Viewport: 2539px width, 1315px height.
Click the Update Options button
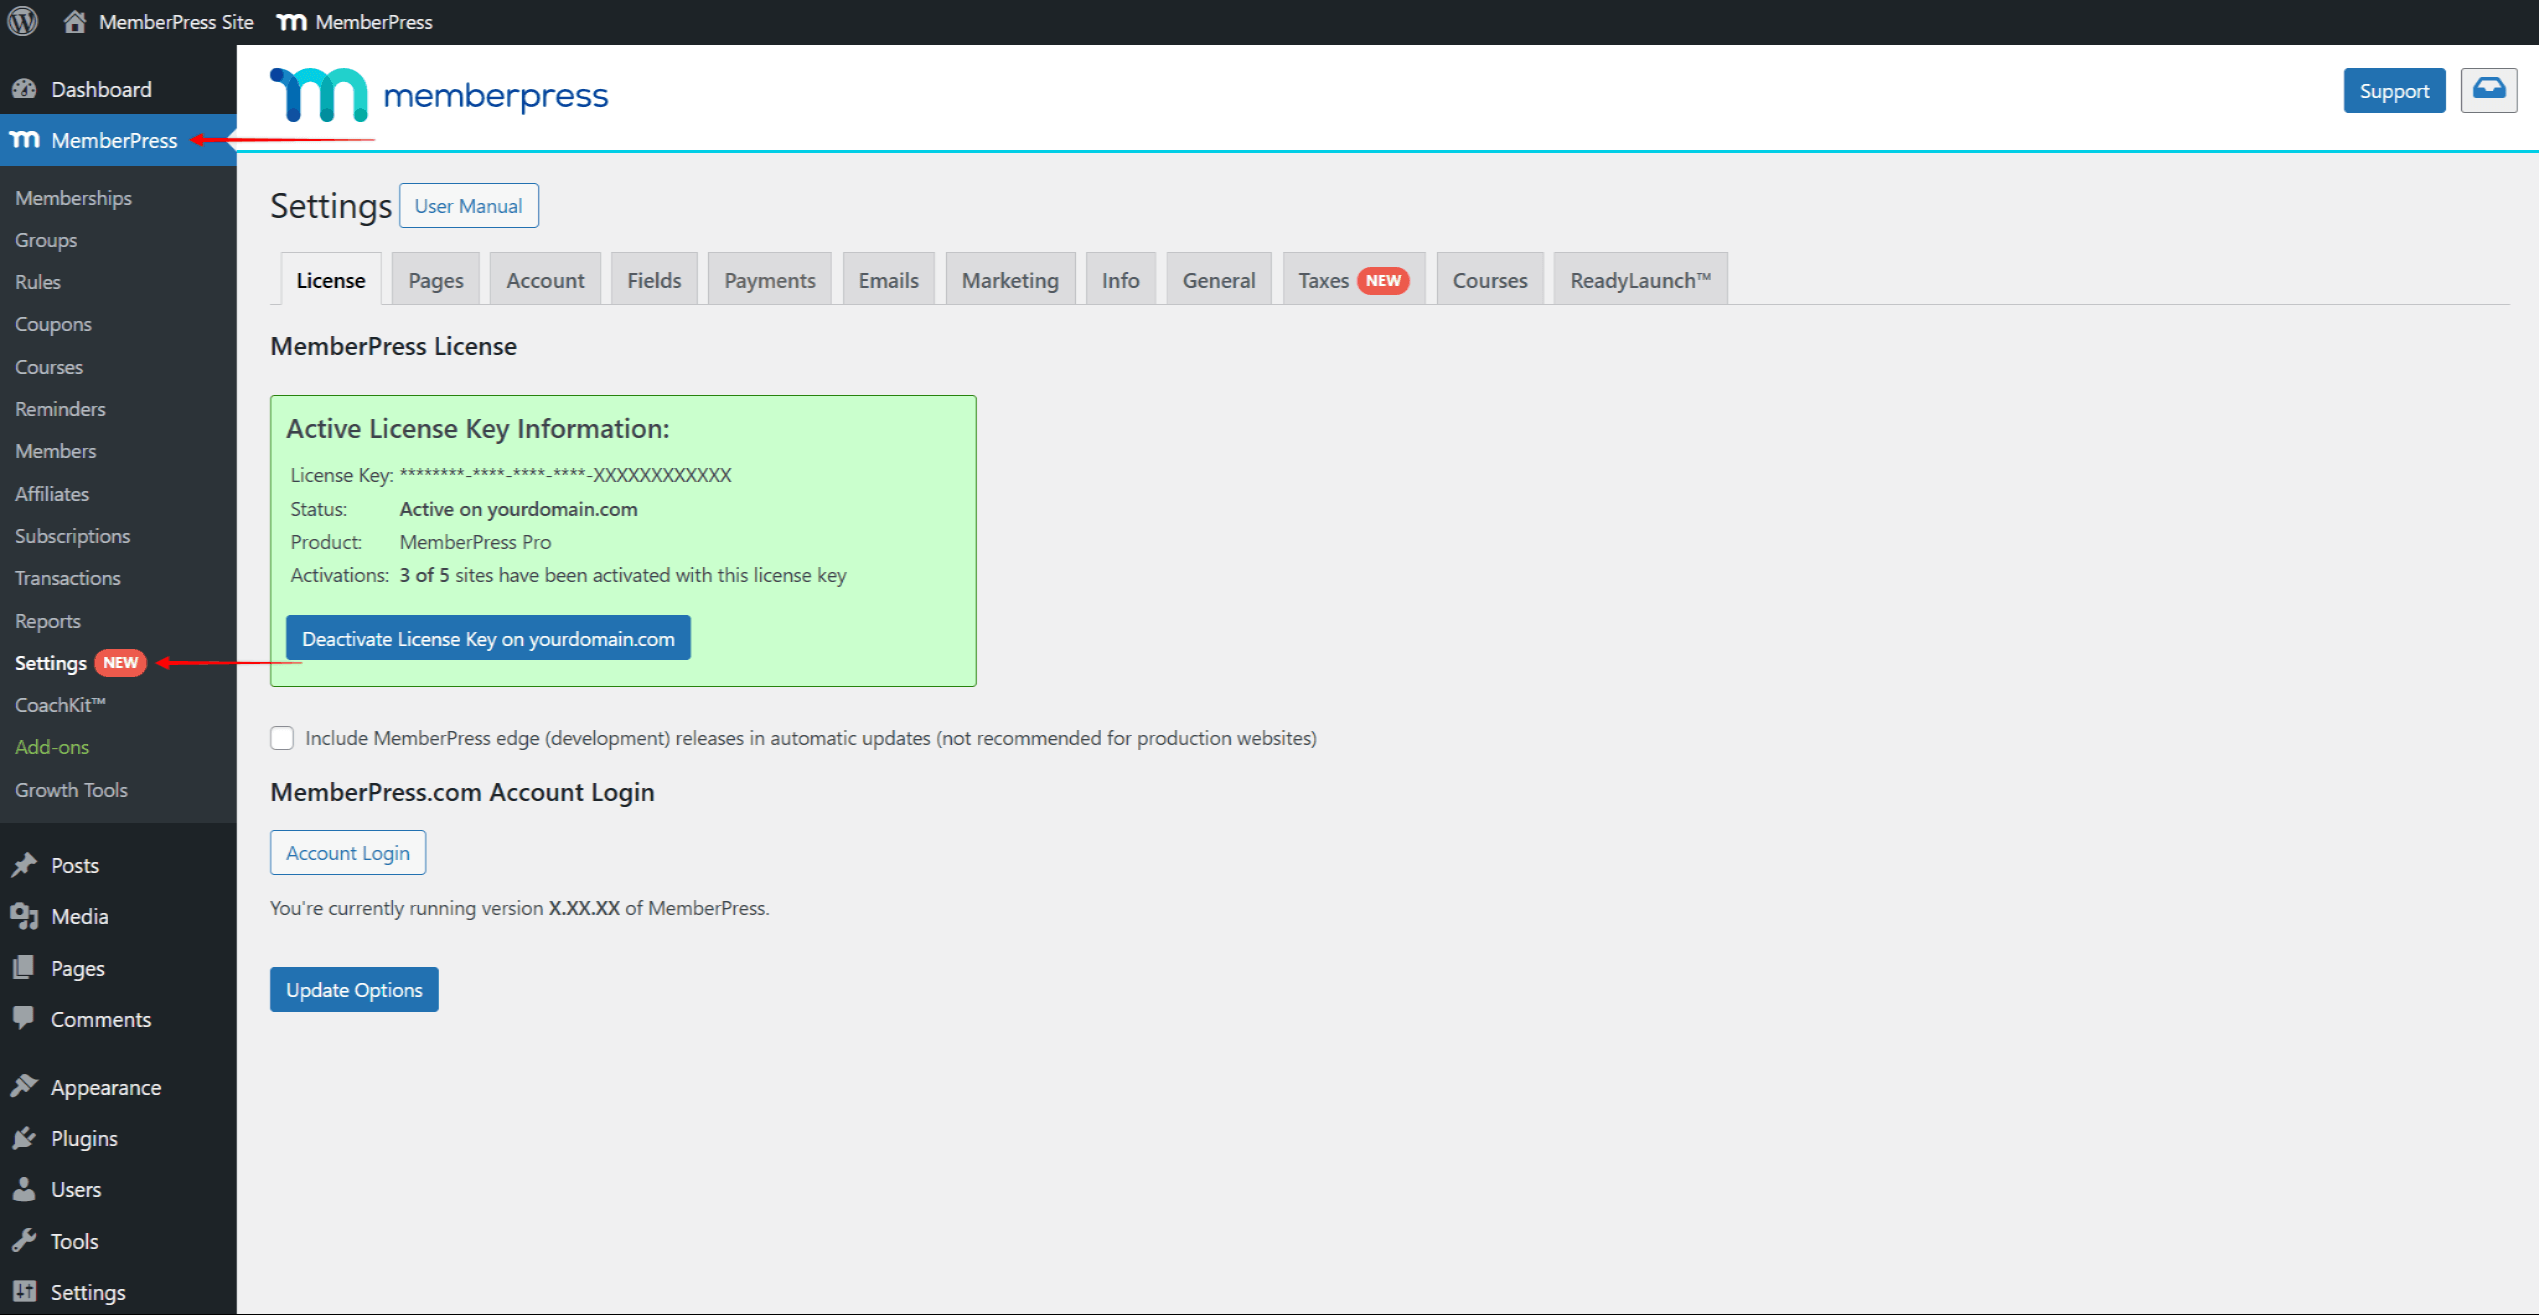(x=354, y=989)
